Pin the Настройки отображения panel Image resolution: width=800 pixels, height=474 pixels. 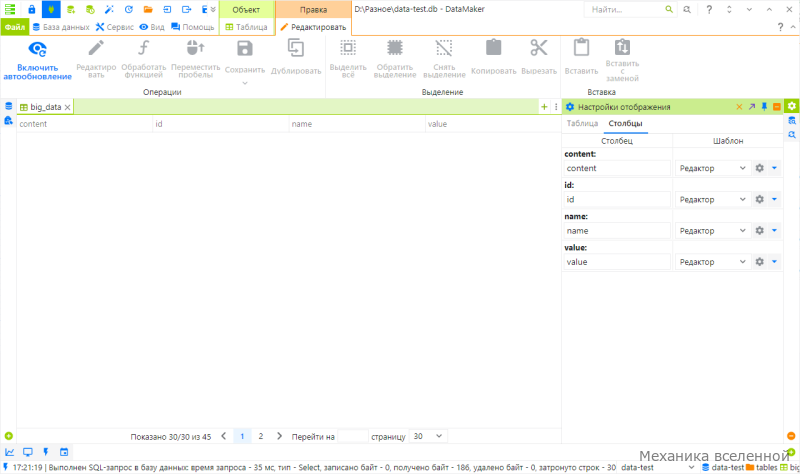coord(764,107)
